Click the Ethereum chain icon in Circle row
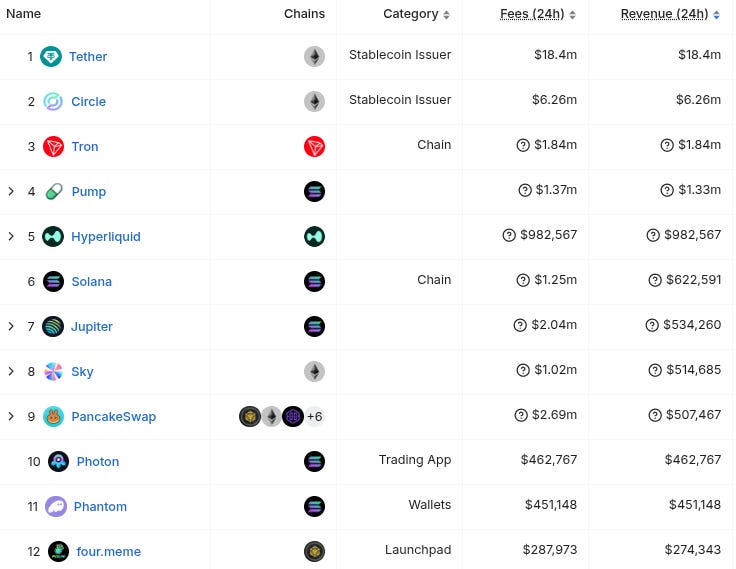Viewport: 736px width, 569px height. [x=314, y=101]
